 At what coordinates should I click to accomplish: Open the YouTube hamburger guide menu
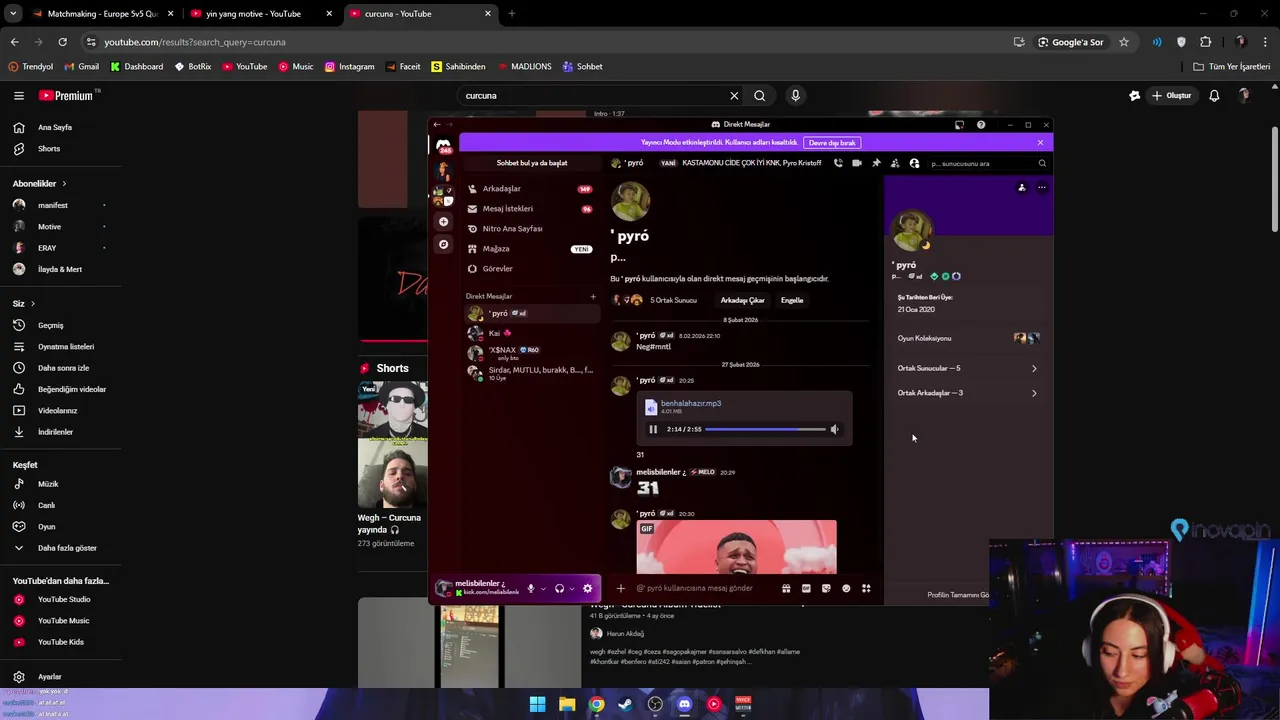[19, 96]
